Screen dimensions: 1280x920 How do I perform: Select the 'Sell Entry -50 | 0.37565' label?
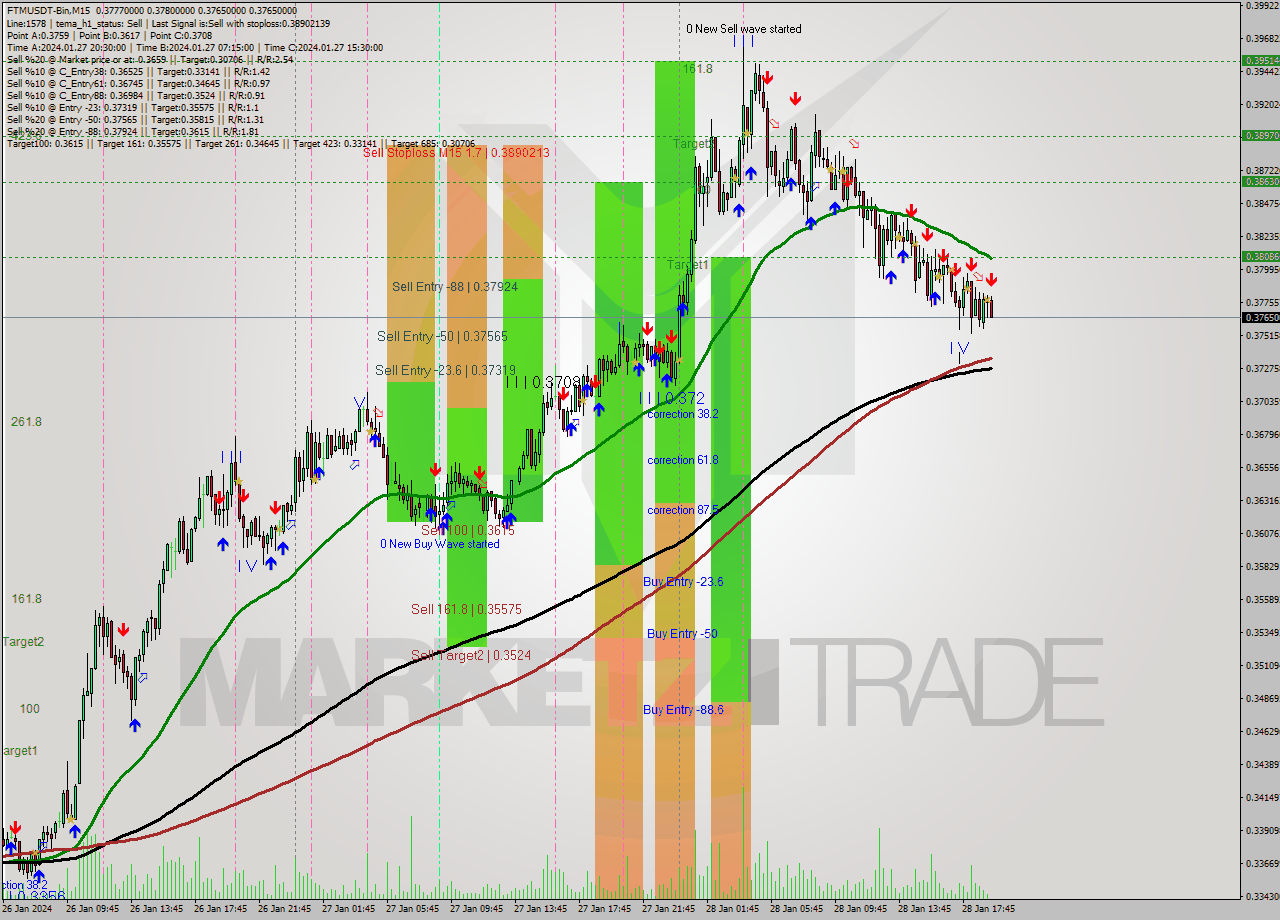(x=442, y=336)
